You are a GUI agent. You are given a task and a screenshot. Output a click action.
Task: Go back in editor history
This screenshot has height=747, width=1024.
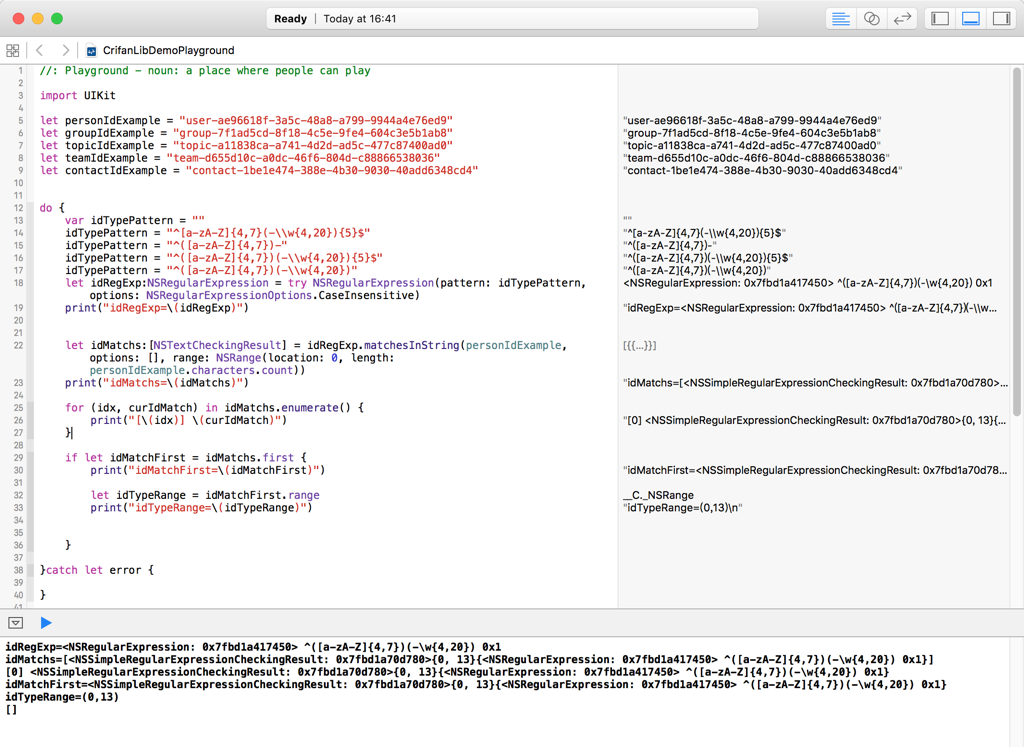coord(40,50)
